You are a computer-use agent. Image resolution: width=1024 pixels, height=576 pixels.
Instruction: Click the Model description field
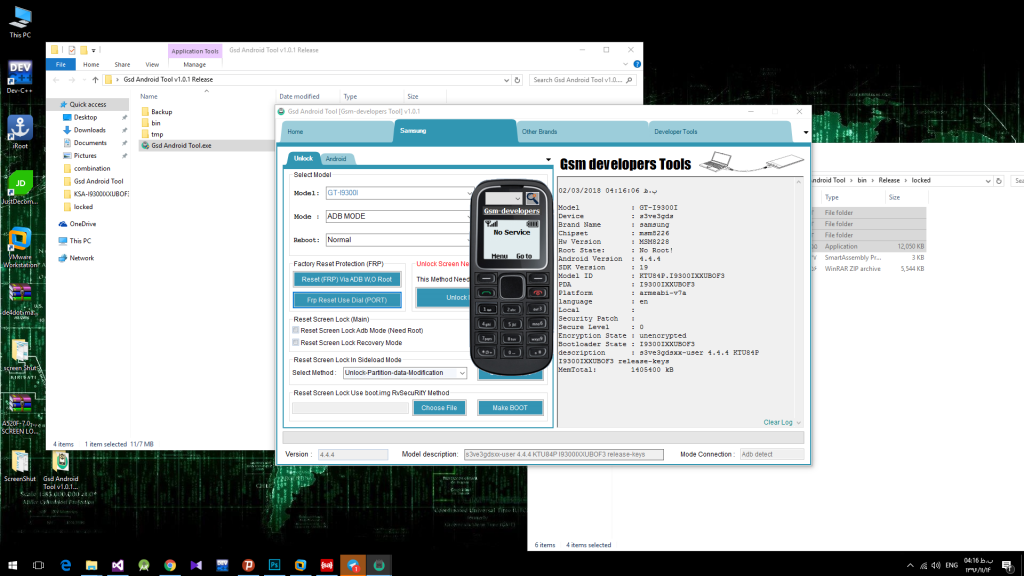click(x=564, y=455)
